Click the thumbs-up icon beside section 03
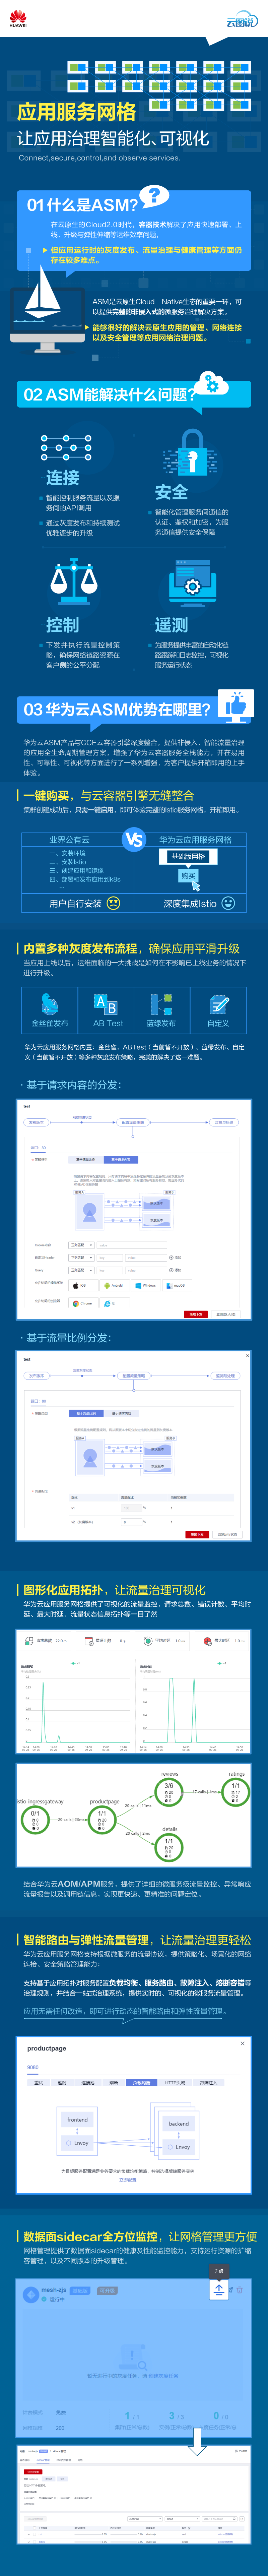268x2576 pixels. point(236,706)
